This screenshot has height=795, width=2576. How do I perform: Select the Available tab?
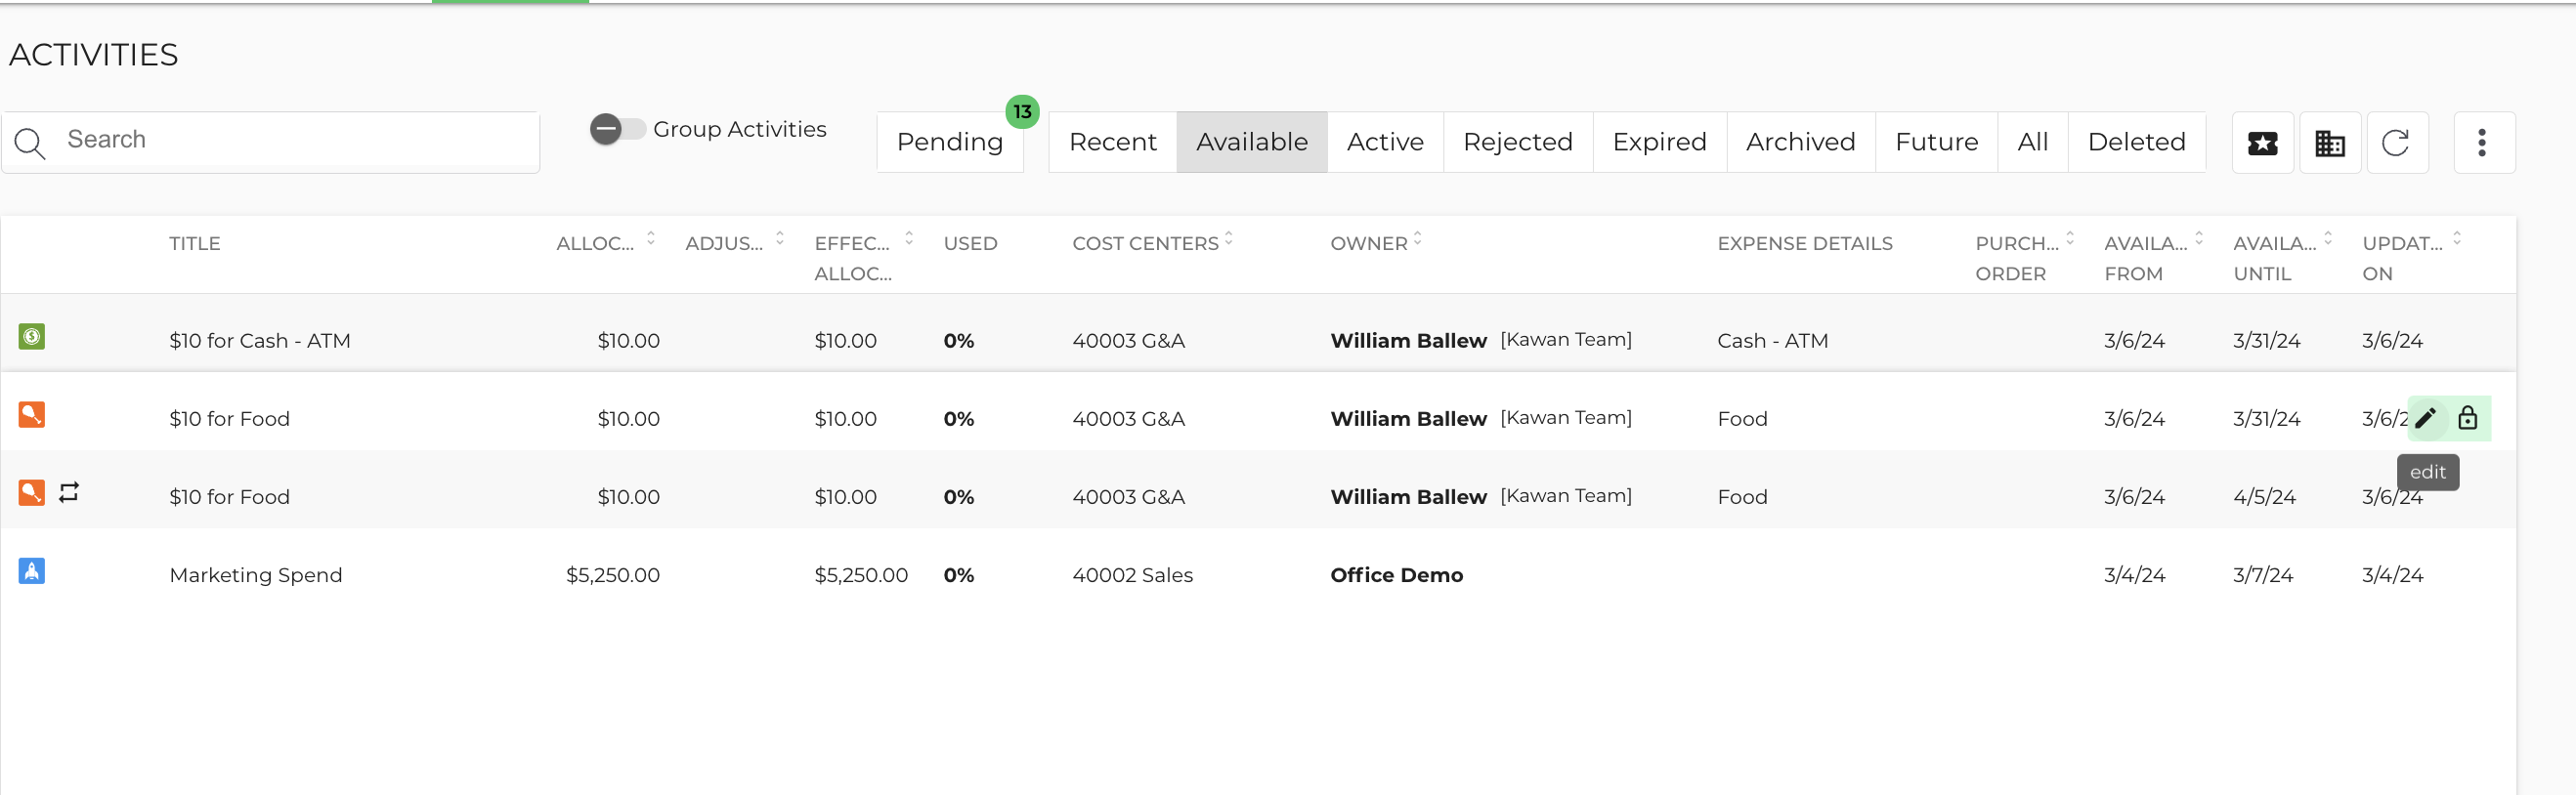click(x=1252, y=142)
